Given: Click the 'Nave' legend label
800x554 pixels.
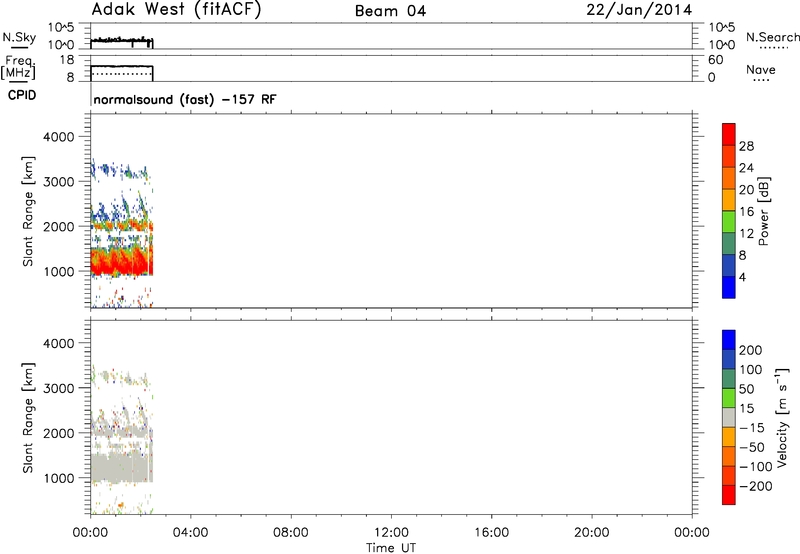Looking at the screenshot, I should pos(761,69).
